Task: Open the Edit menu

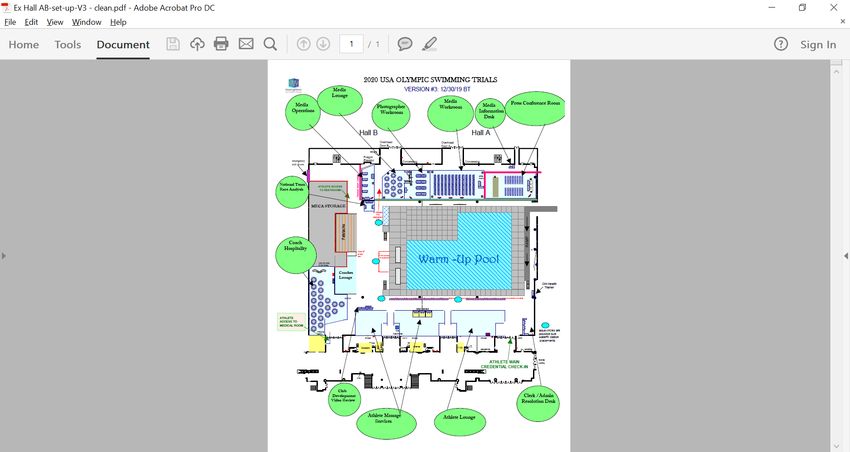Action: [x=31, y=22]
